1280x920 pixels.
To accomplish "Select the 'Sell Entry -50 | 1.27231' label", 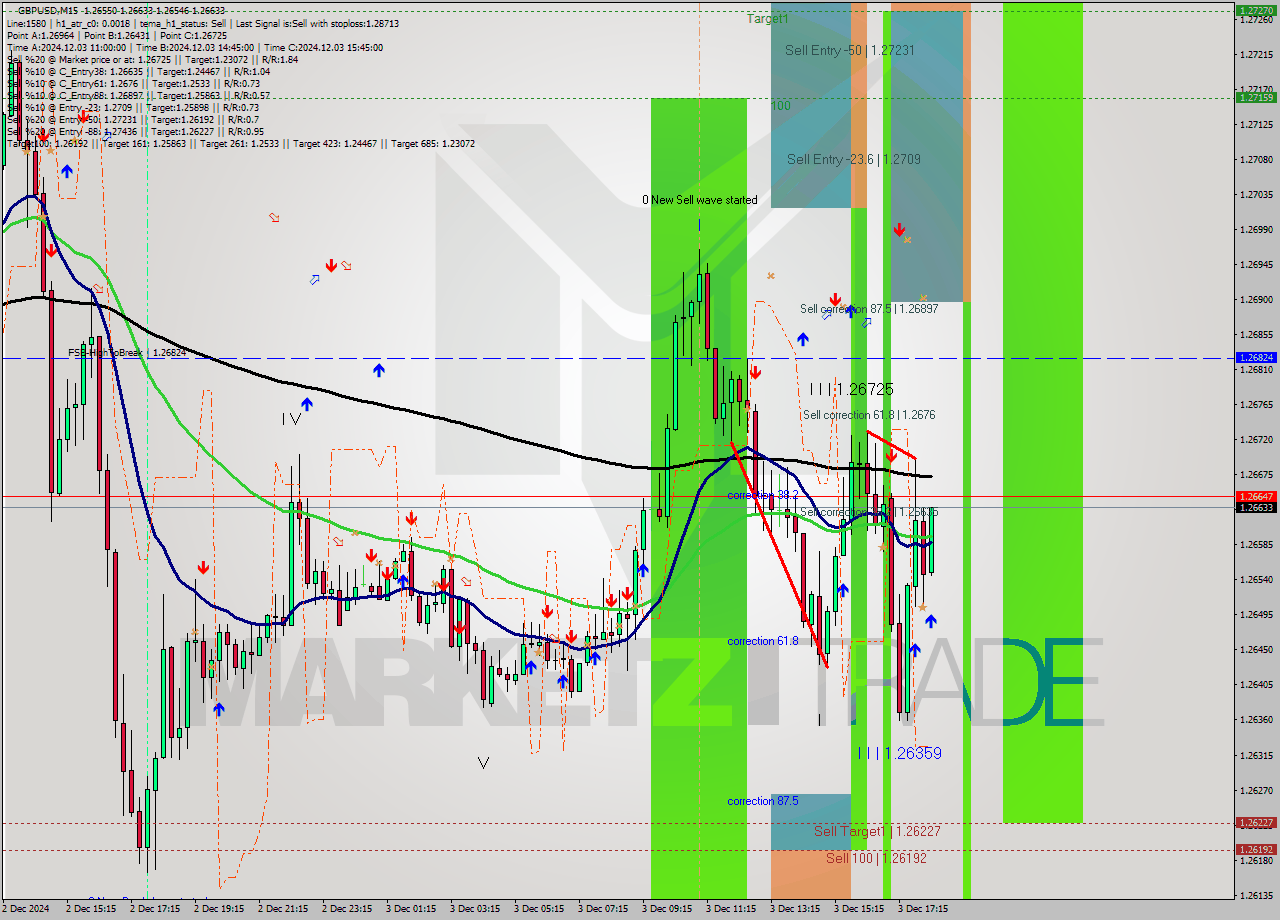I will coord(850,50).
